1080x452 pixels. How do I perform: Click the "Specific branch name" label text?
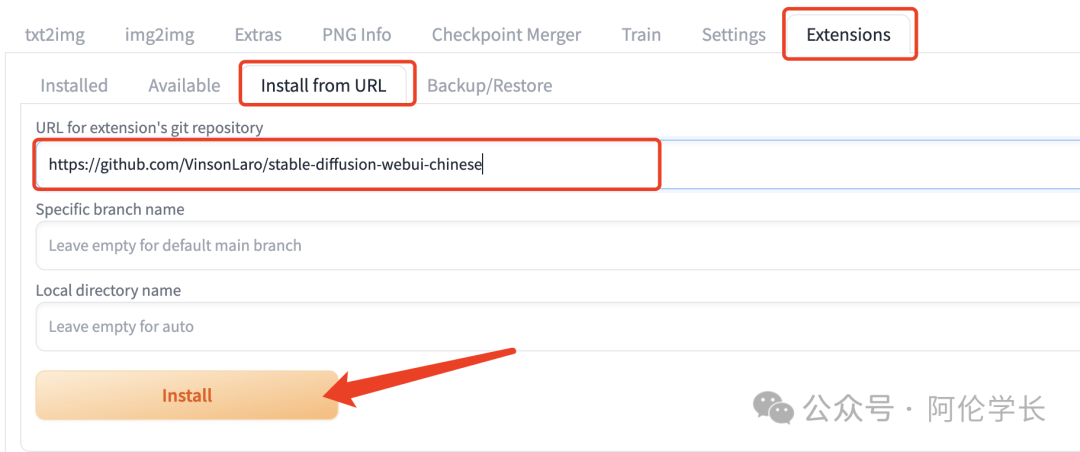110,209
